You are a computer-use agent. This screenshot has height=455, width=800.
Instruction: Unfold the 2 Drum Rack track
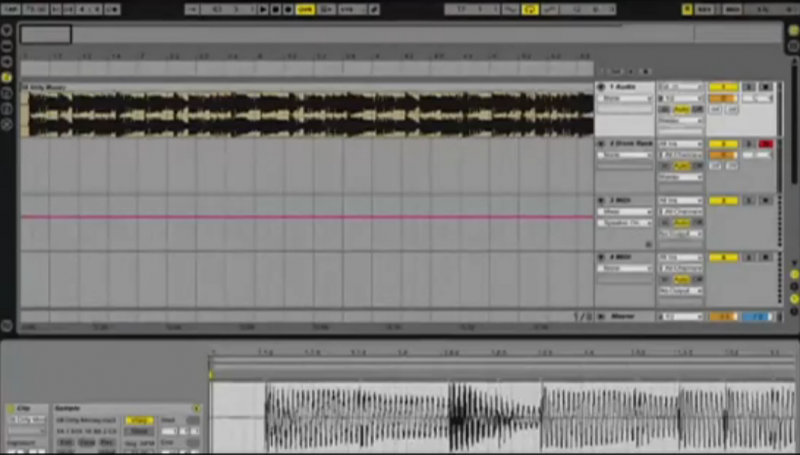[x=601, y=144]
